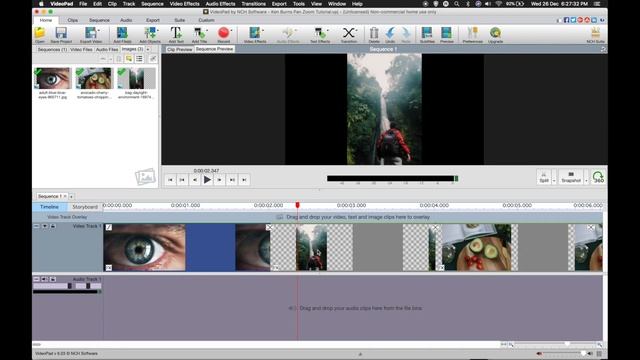Screen dimensions: 640x360
Task: Click the Add Text icon
Action: 176,34
